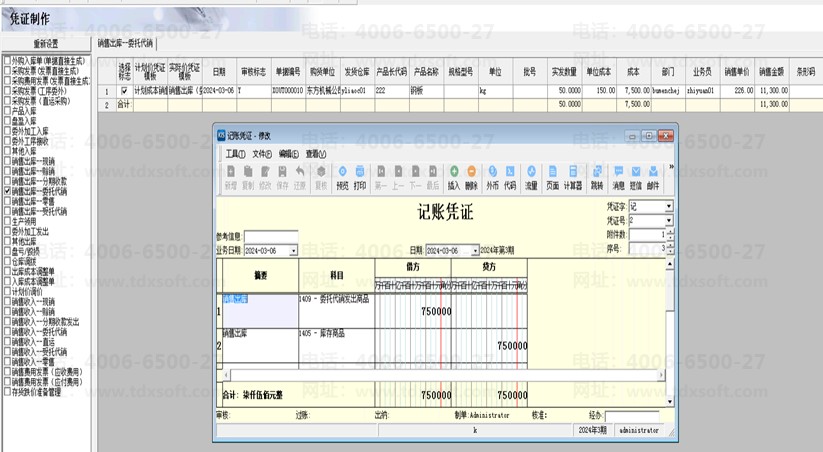823x452 pixels.
Task: Open the 编辑(E) menu
Action: 289,154
